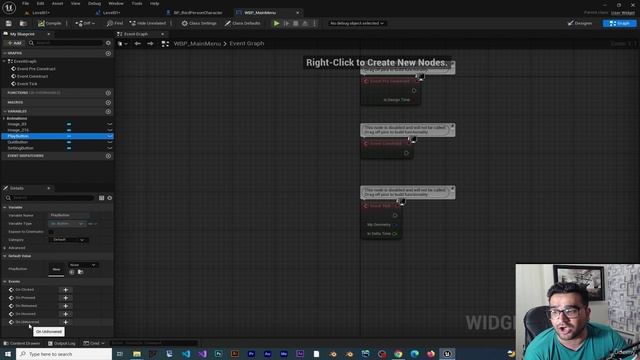Viewport: 640px width, 360px height.
Task: Click the Unreal Engine logo icon
Action: click(9, 7)
